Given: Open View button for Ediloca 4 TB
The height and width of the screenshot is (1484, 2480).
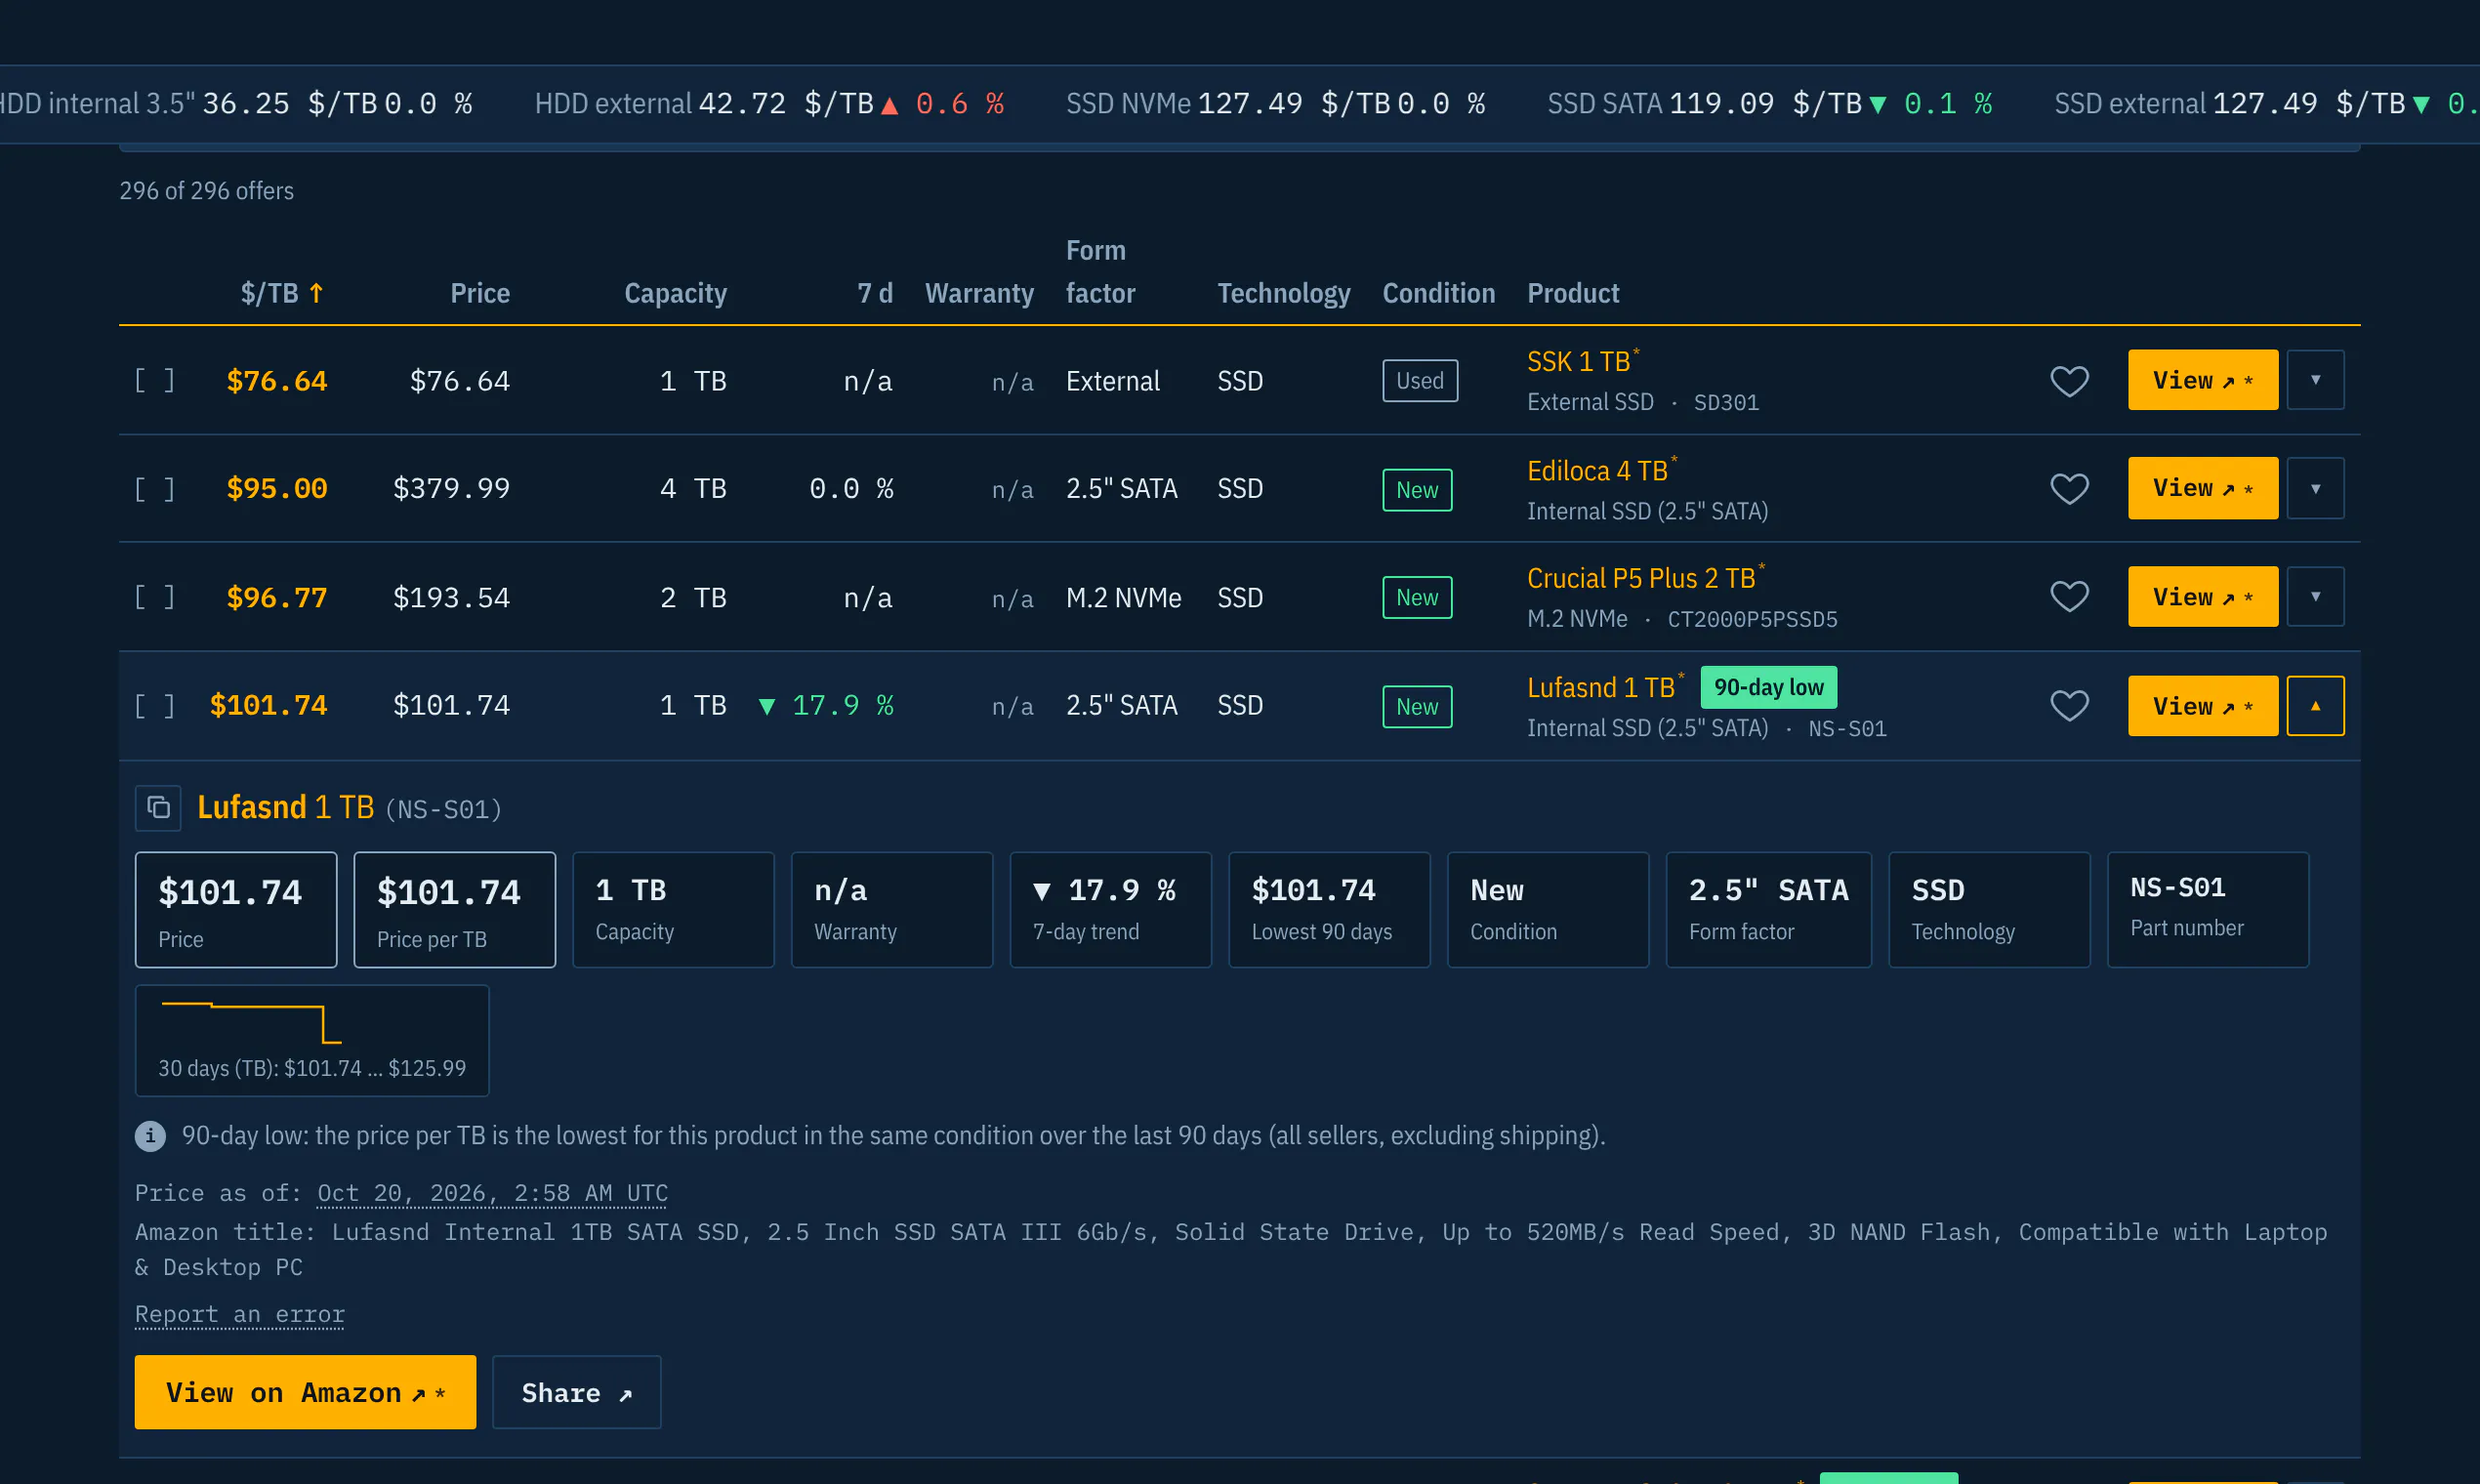Looking at the screenshot, I should [x=2203, y=488].
